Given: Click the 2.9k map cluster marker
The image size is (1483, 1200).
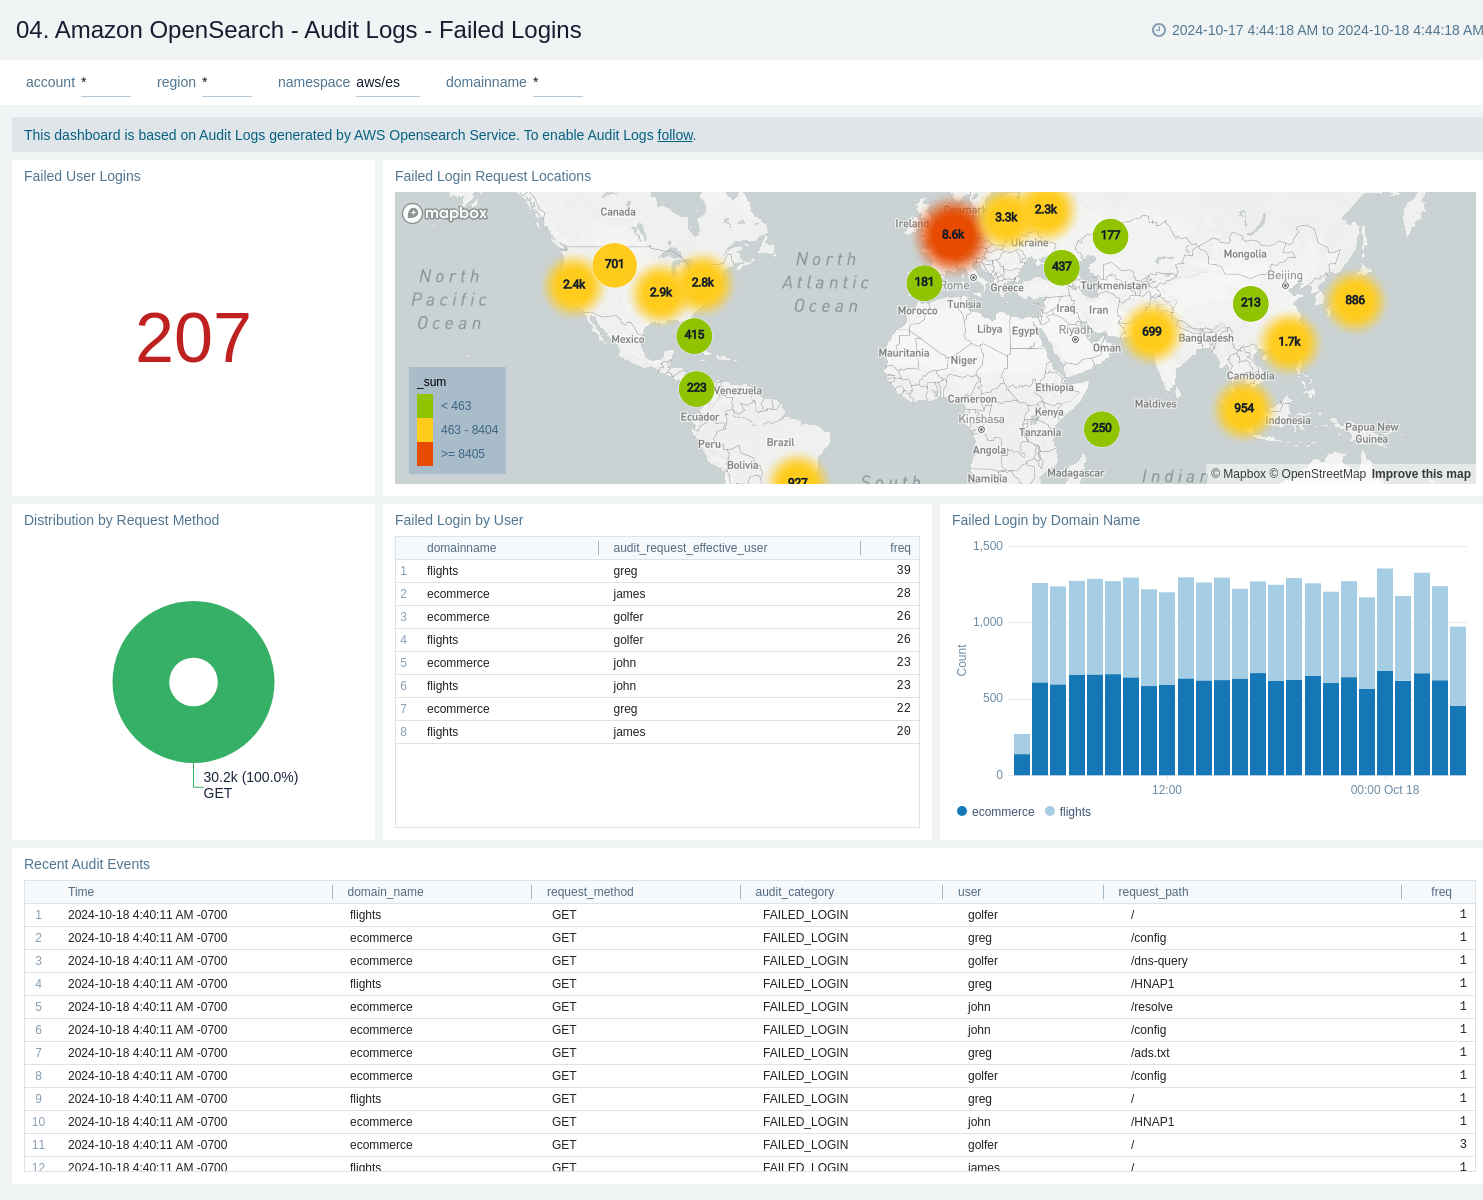Looking at the screenshot, I should [661, 292].
